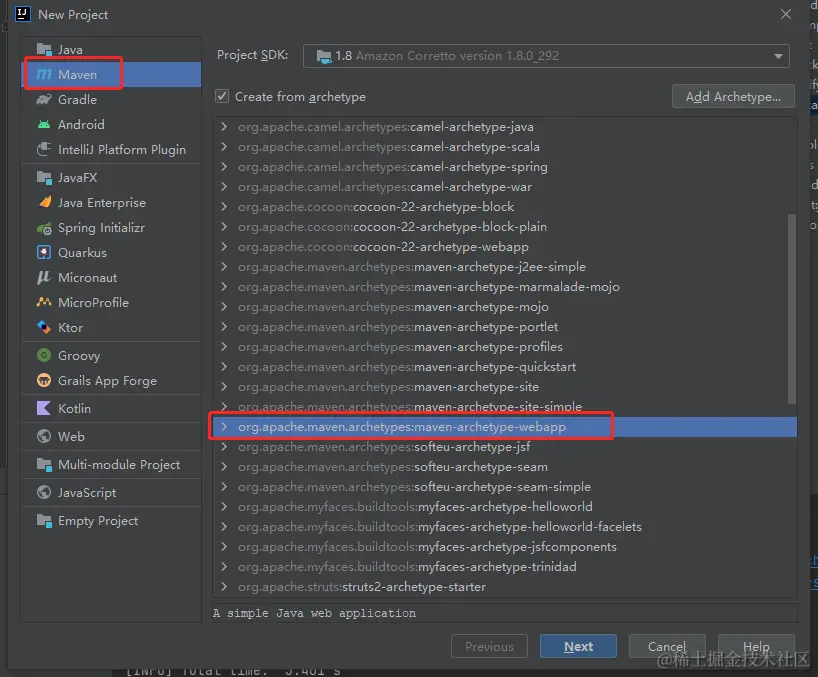Screen dimensions: 818x677
Task: Click the Spring Initializr leaf icon
Action: point(44,228)
